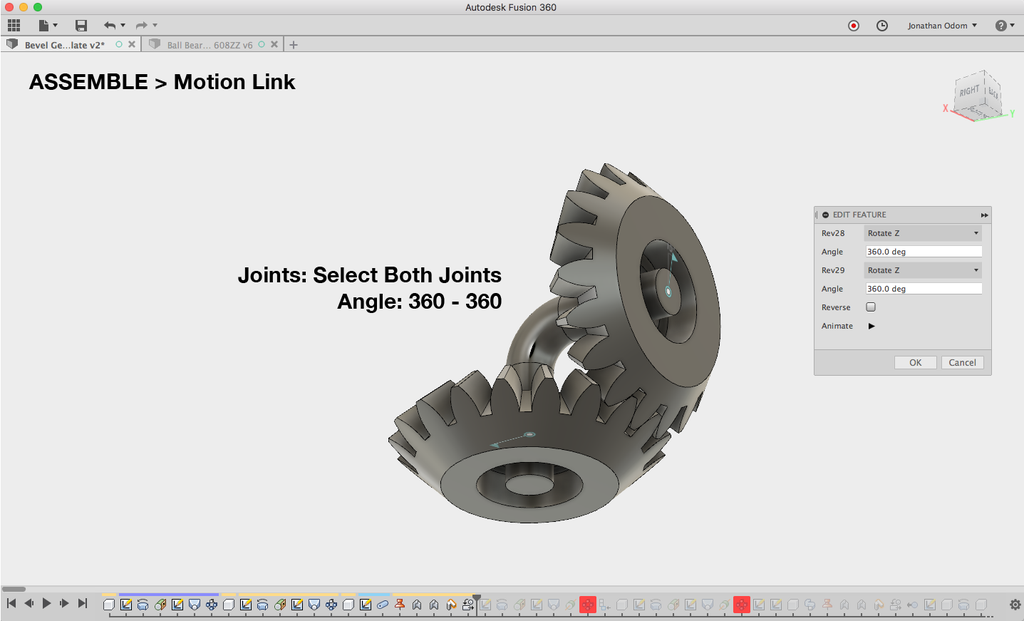The height and width of the screenshot is (621, 1024).
Task: Select the Motion Link feature before timeline marker
Action: tap(468, 605)
